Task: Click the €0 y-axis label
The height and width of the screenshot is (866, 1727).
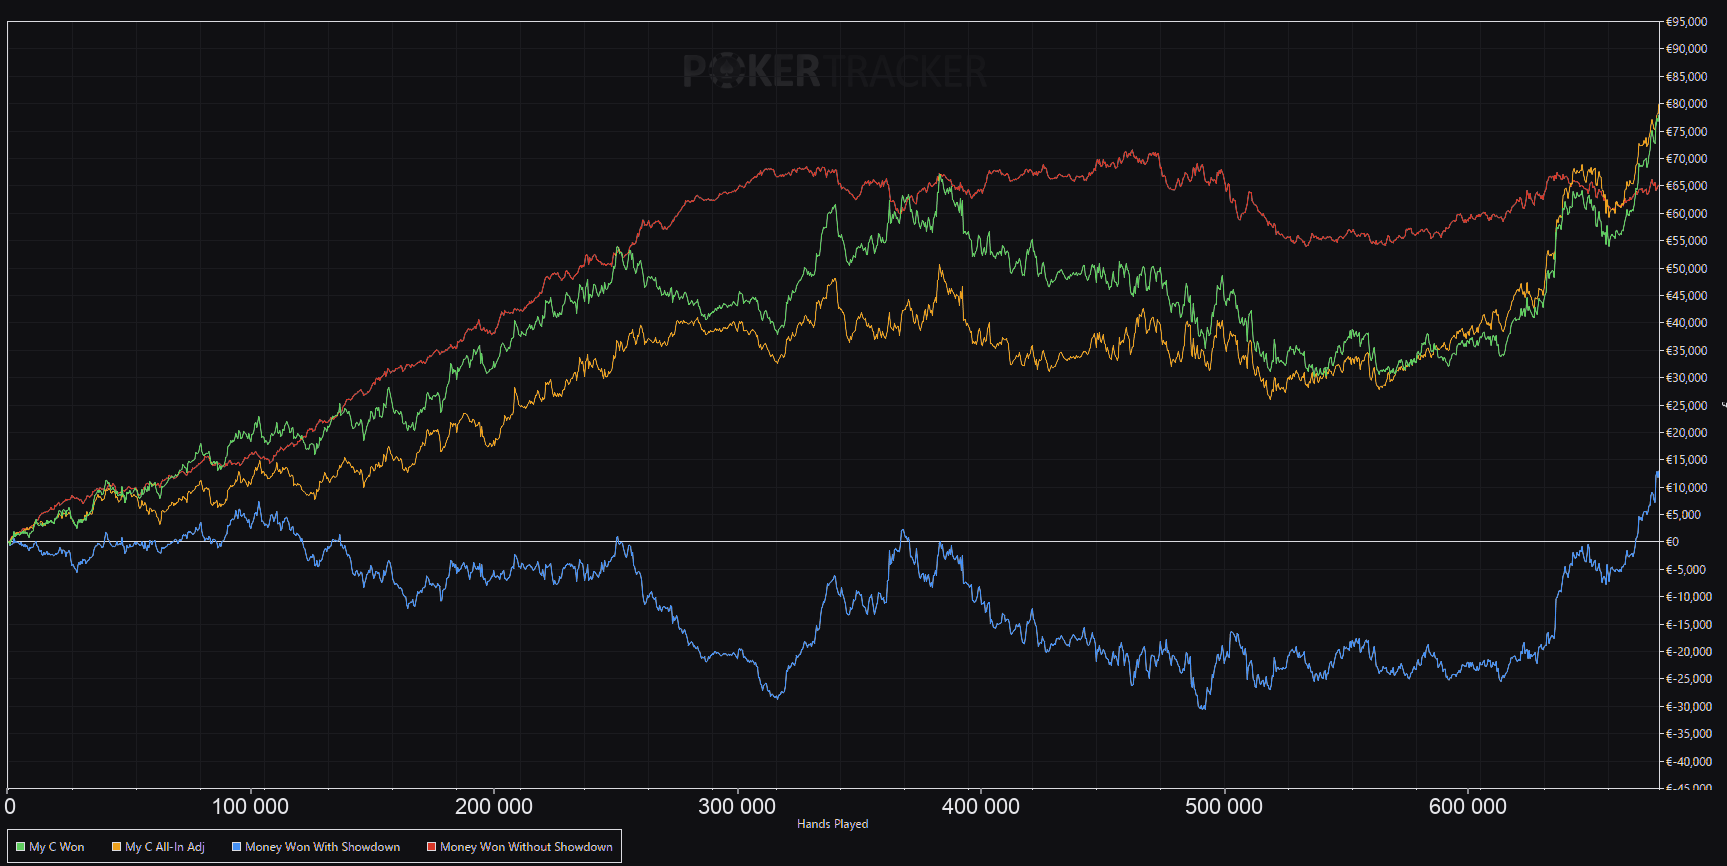Action: click(1672, 542)
